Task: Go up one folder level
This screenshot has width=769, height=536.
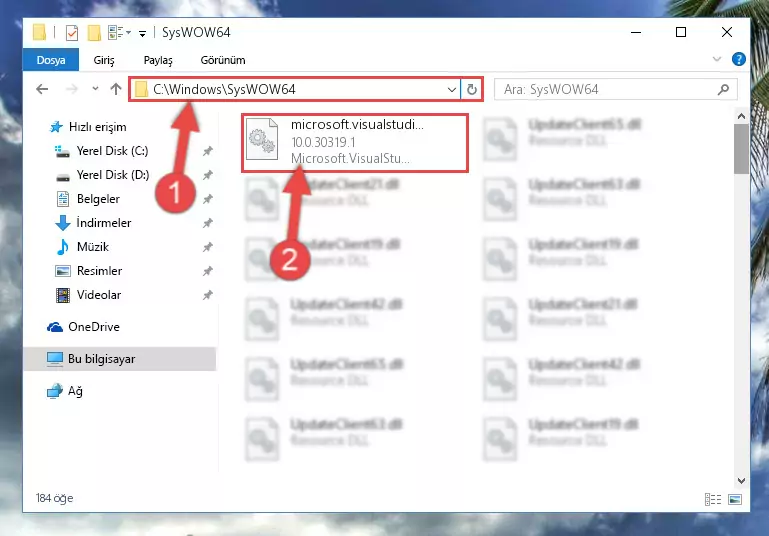Action: (116, 89)
